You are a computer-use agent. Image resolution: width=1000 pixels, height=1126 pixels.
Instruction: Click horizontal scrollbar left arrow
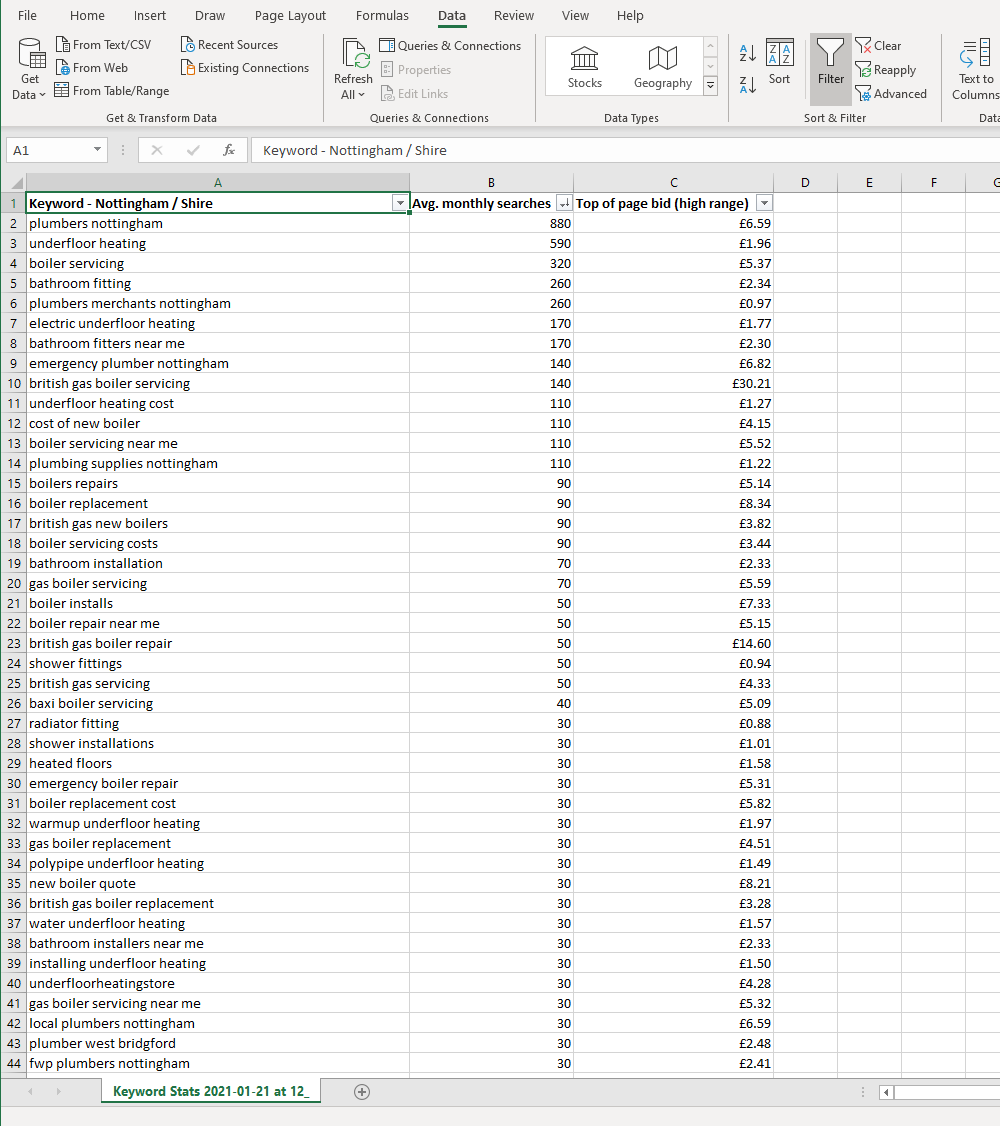tap(887, 1092)
